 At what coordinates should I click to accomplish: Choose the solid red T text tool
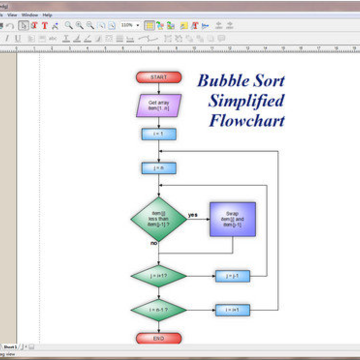tap(45, 25)
